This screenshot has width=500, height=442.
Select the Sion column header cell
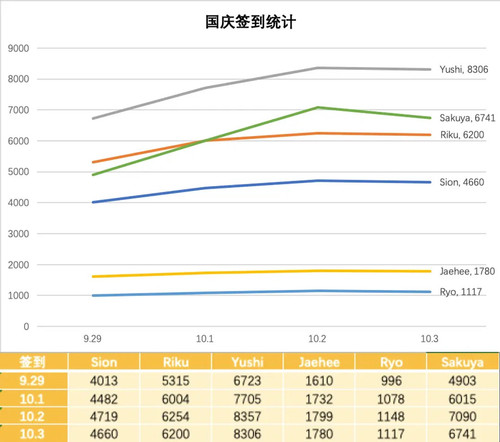(x=104, y=362)
